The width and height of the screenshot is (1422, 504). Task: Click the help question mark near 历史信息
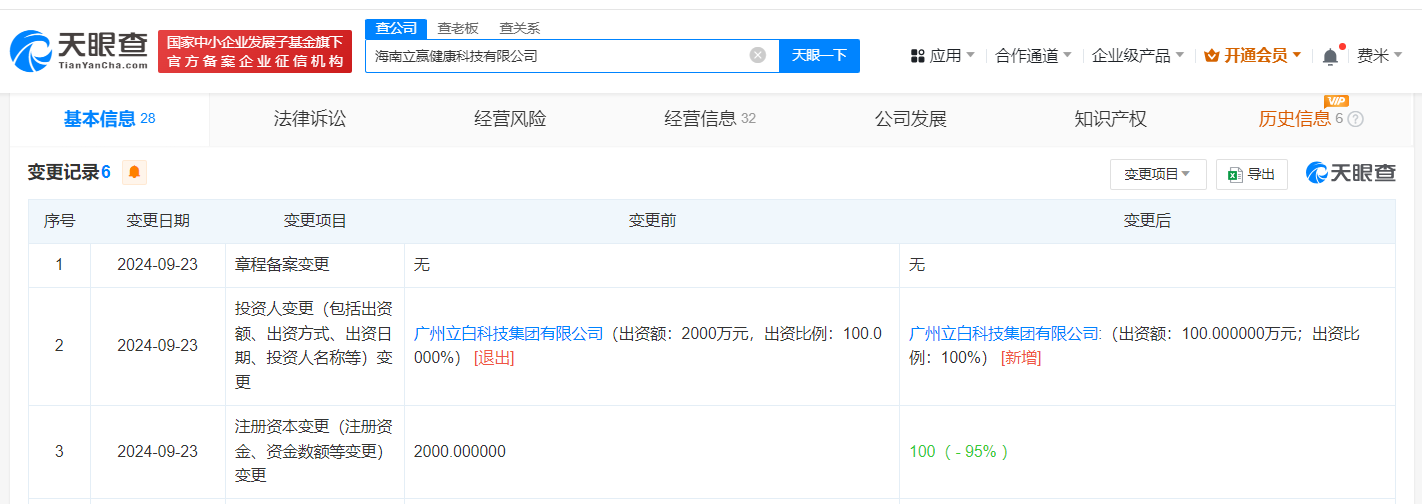[x=1356, y=120]
